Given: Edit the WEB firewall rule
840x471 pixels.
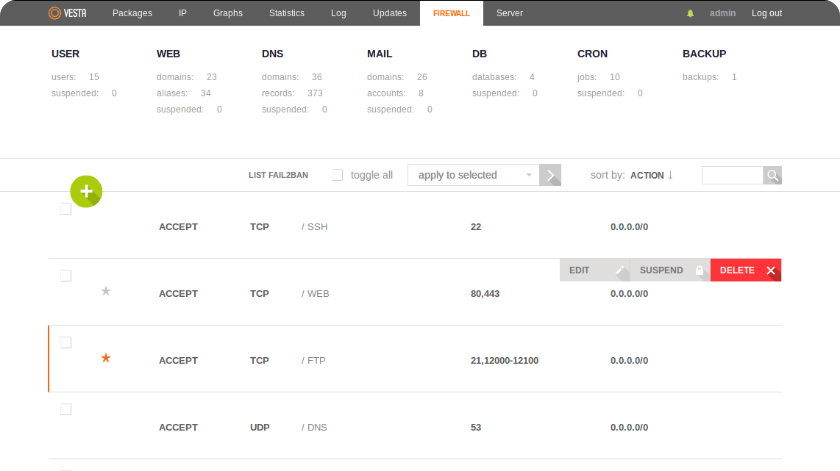Looking at the screenshot, I should (x=595, y=270).
